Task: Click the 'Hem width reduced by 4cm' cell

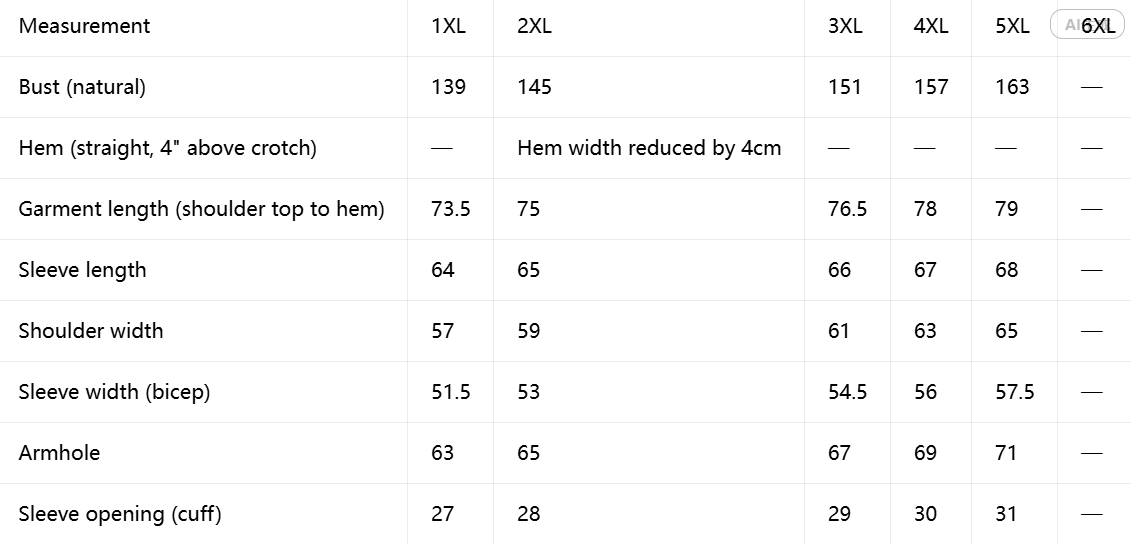Action: pyautogui.click(x=649, y=148)
